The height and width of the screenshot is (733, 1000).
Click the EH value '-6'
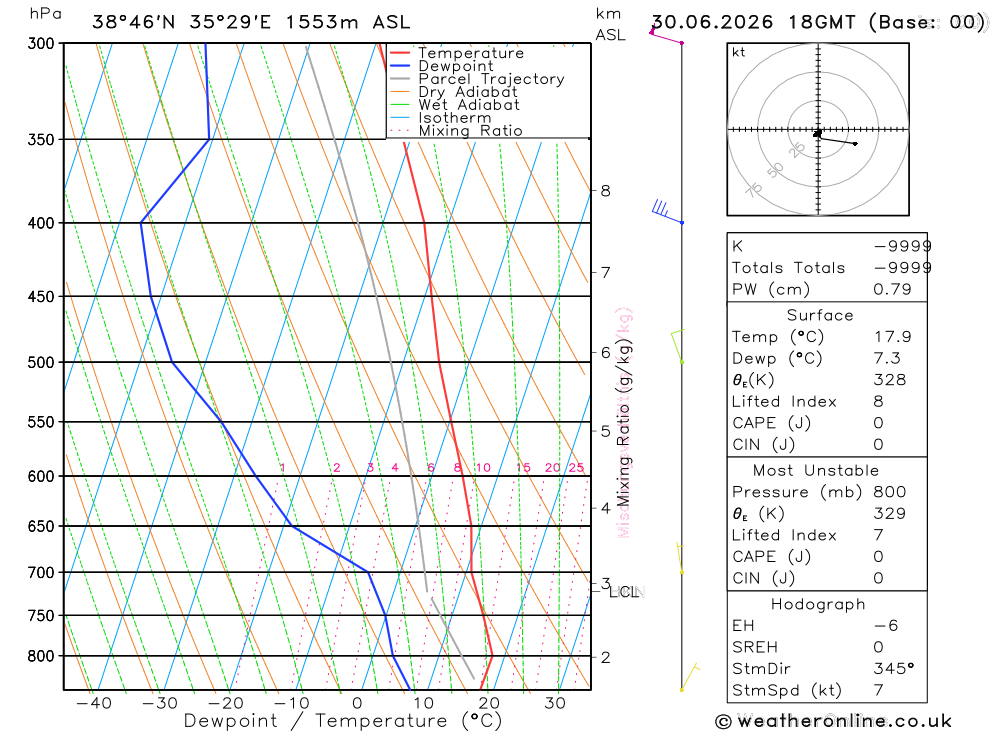coord(886,626)
